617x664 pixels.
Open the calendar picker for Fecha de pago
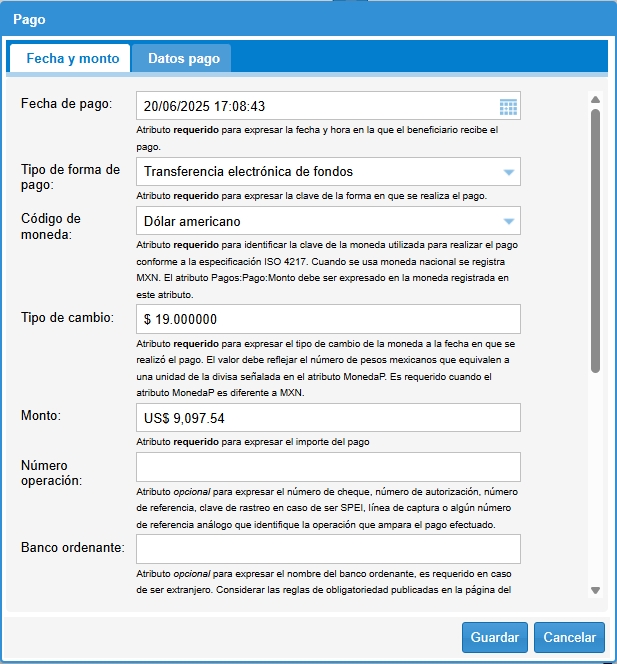pos(508,106)
